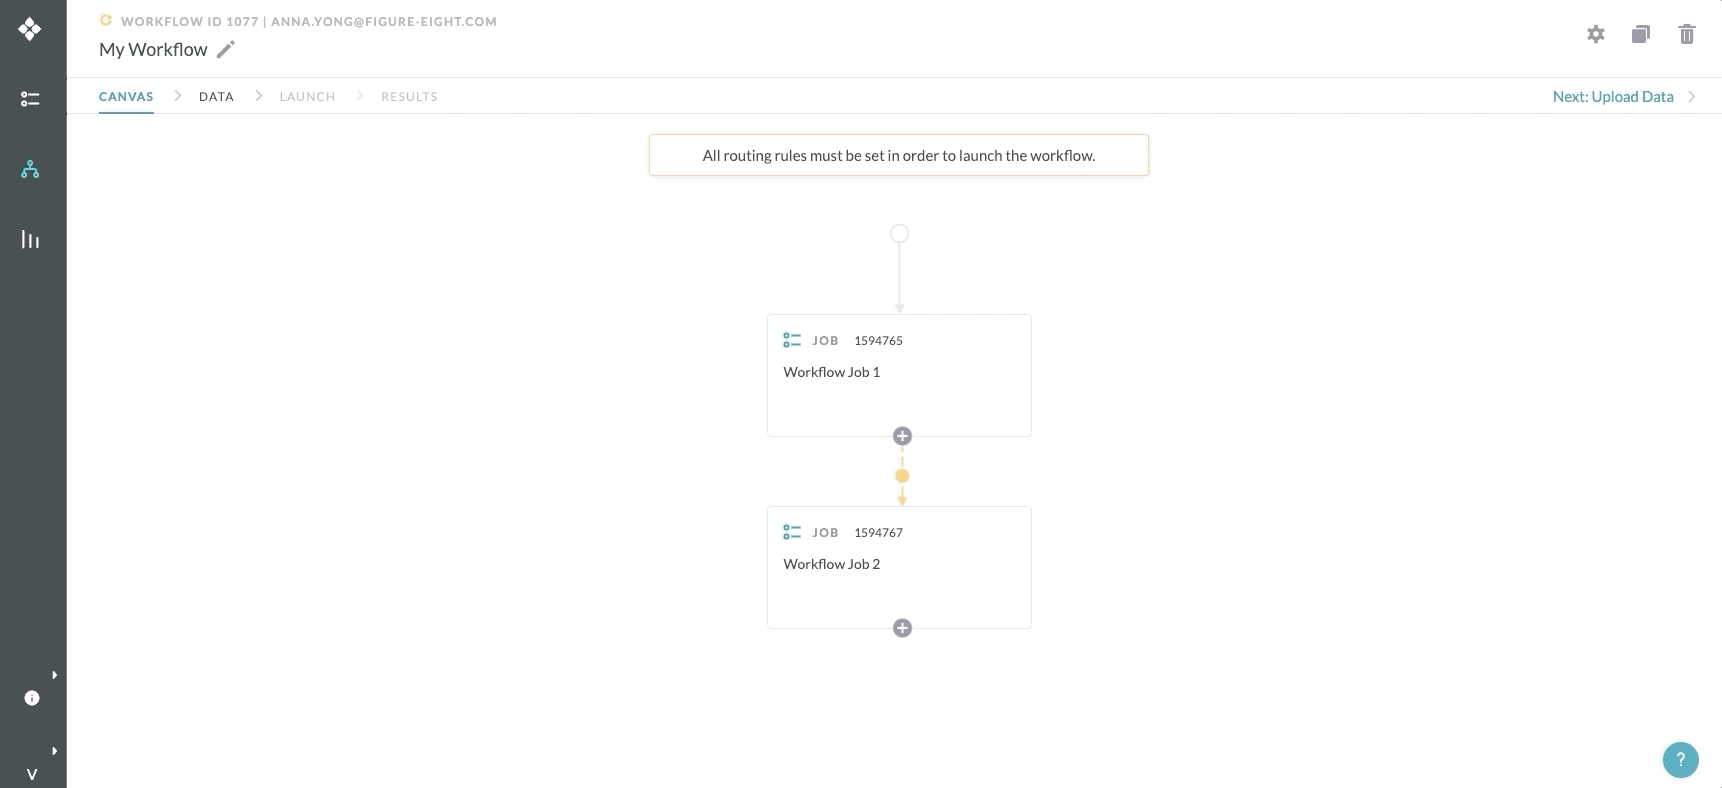Add step below Workflow Job 2
1722x788 pixels.
(x=902, y=628)
